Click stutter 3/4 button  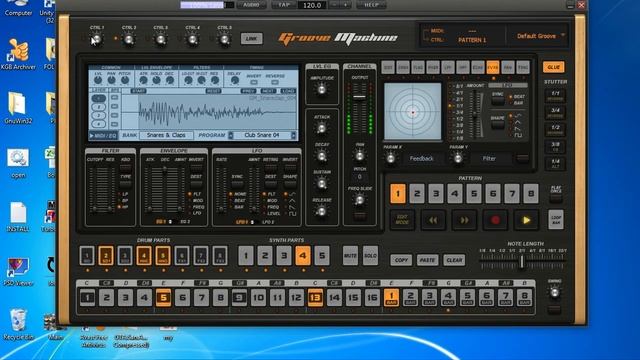[x=555, y=113]
